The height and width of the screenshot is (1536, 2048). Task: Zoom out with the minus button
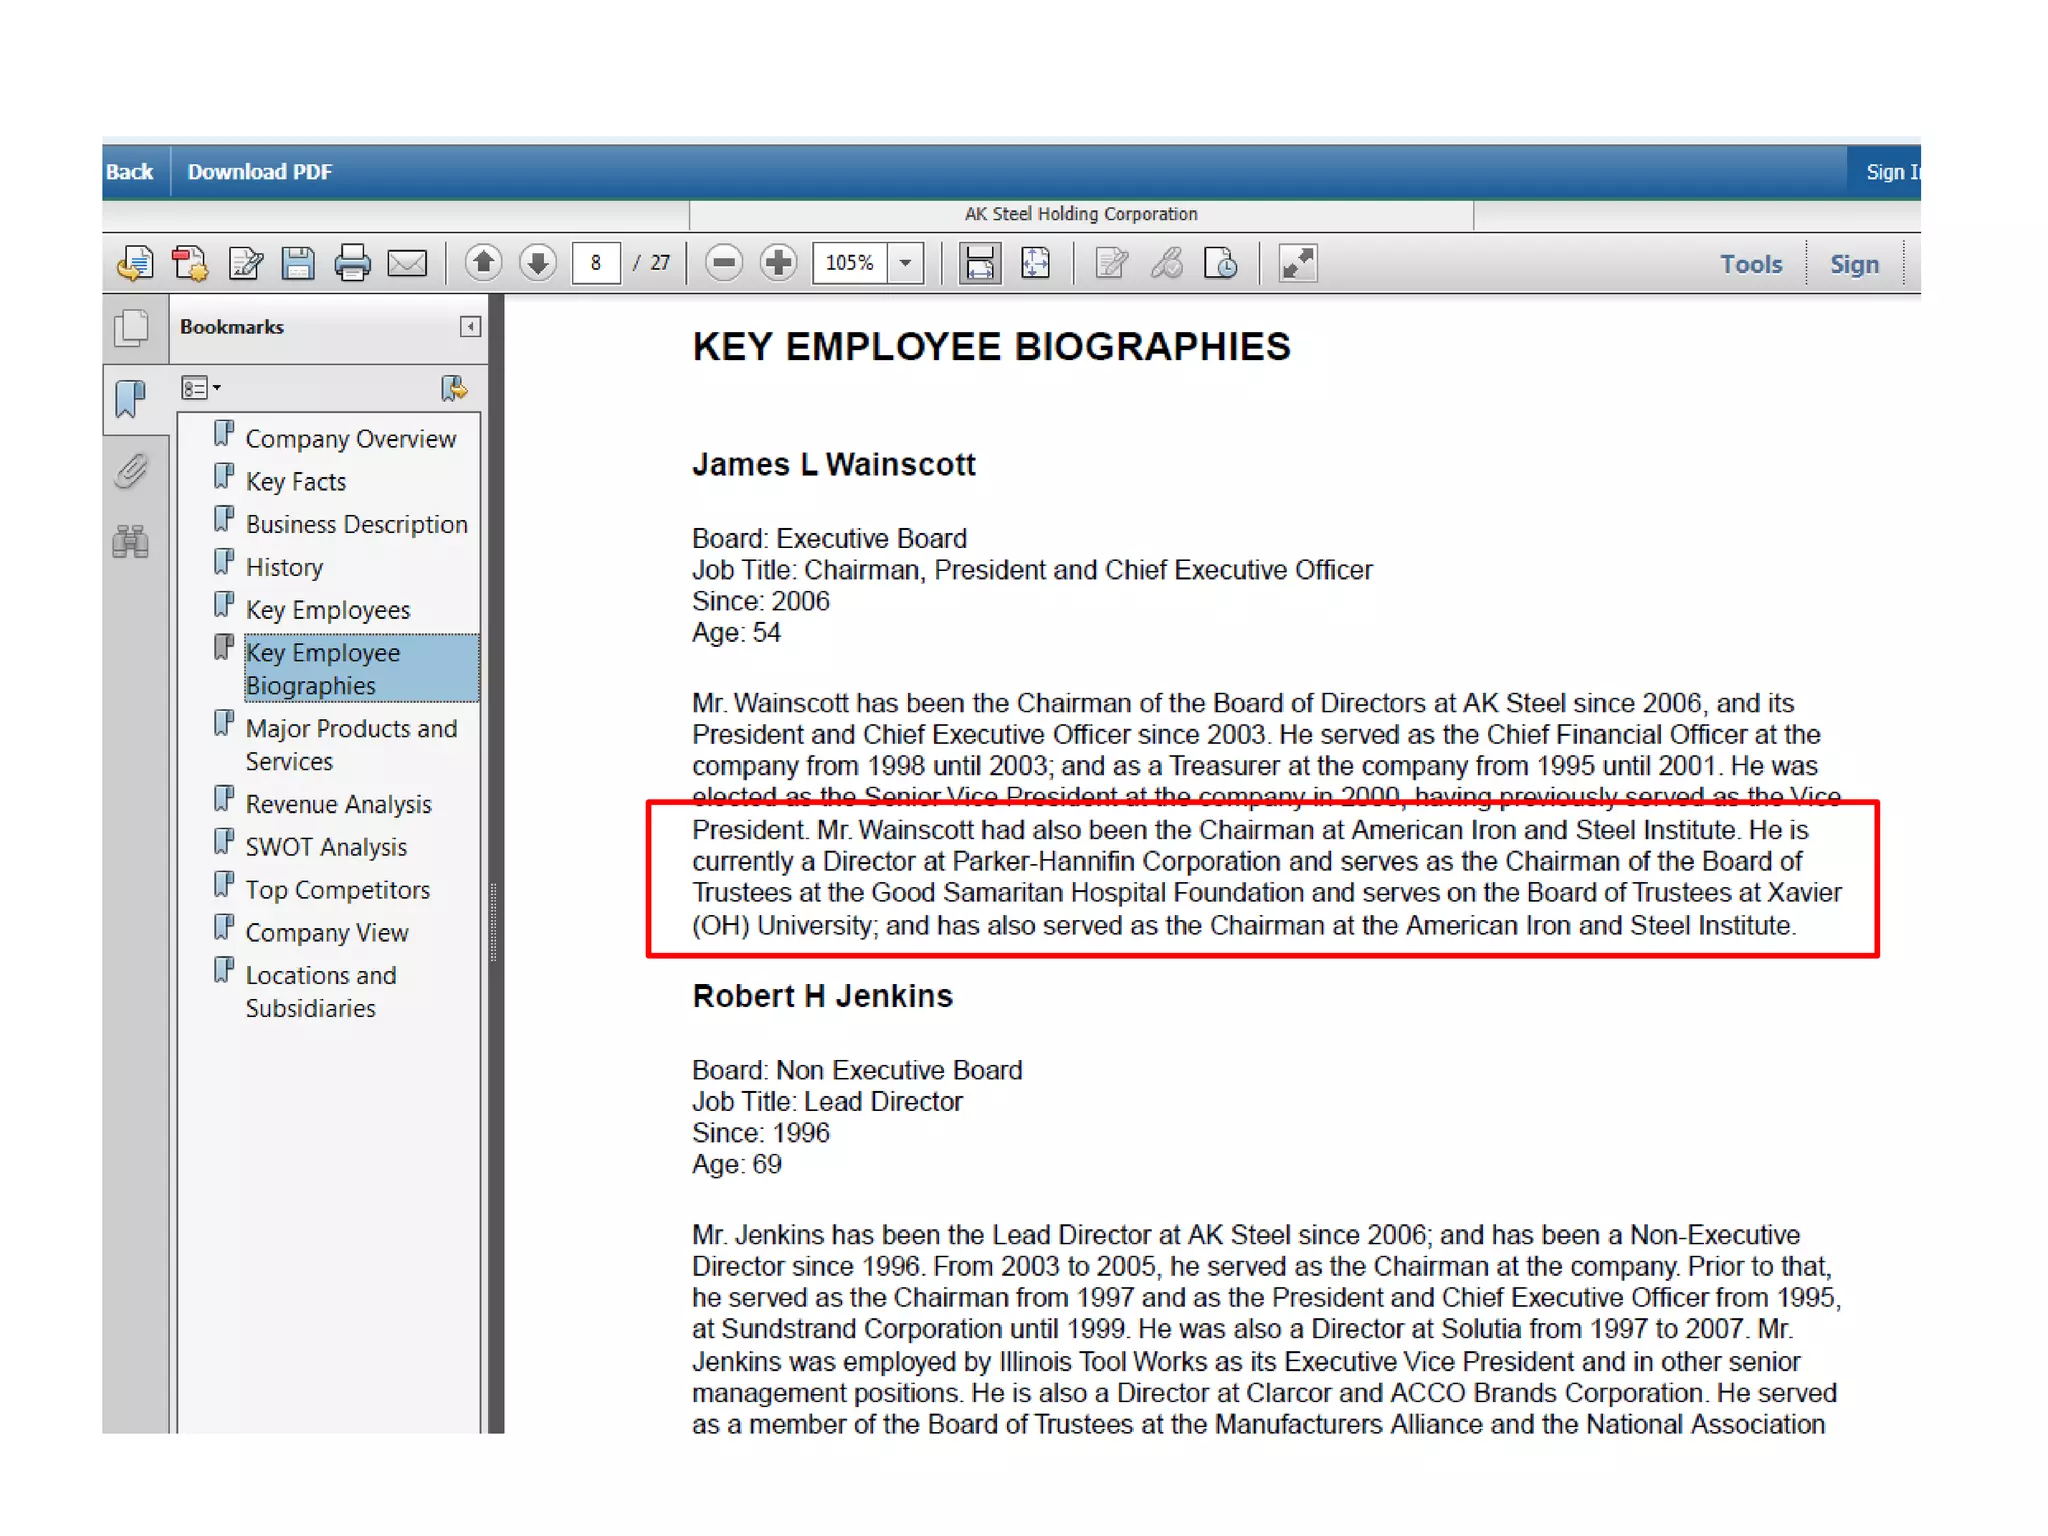pos(724,263)
